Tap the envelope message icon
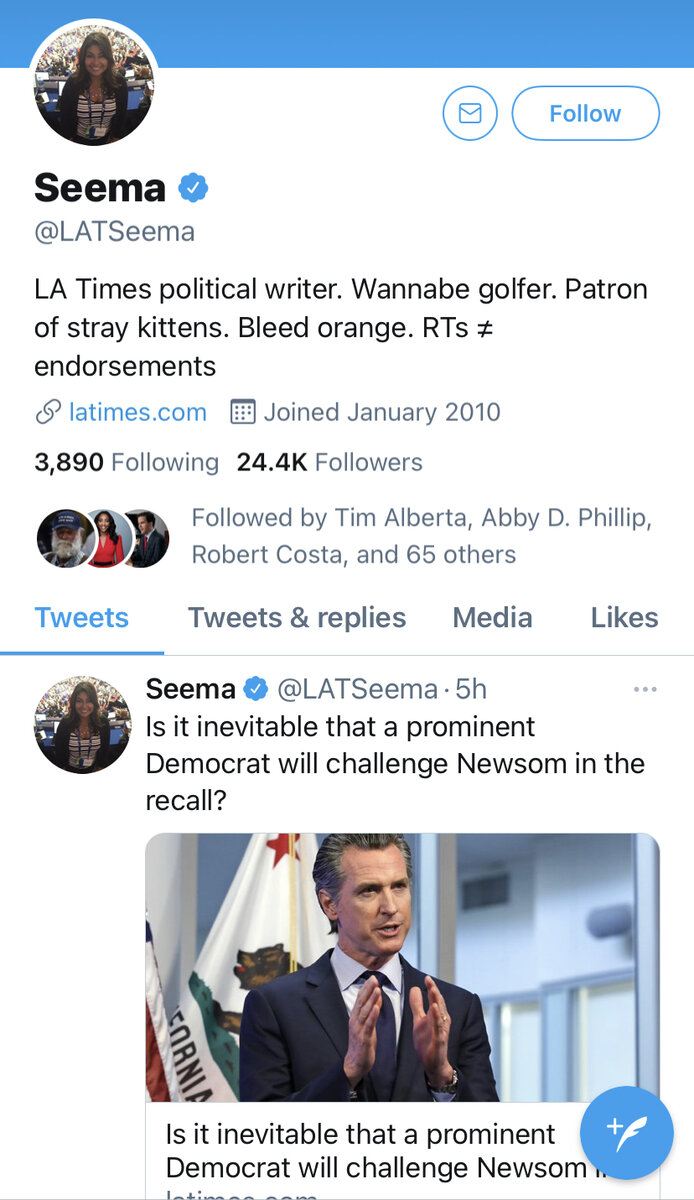The height and width of the screenshot is (1200, 694). [x=469, y=114]
